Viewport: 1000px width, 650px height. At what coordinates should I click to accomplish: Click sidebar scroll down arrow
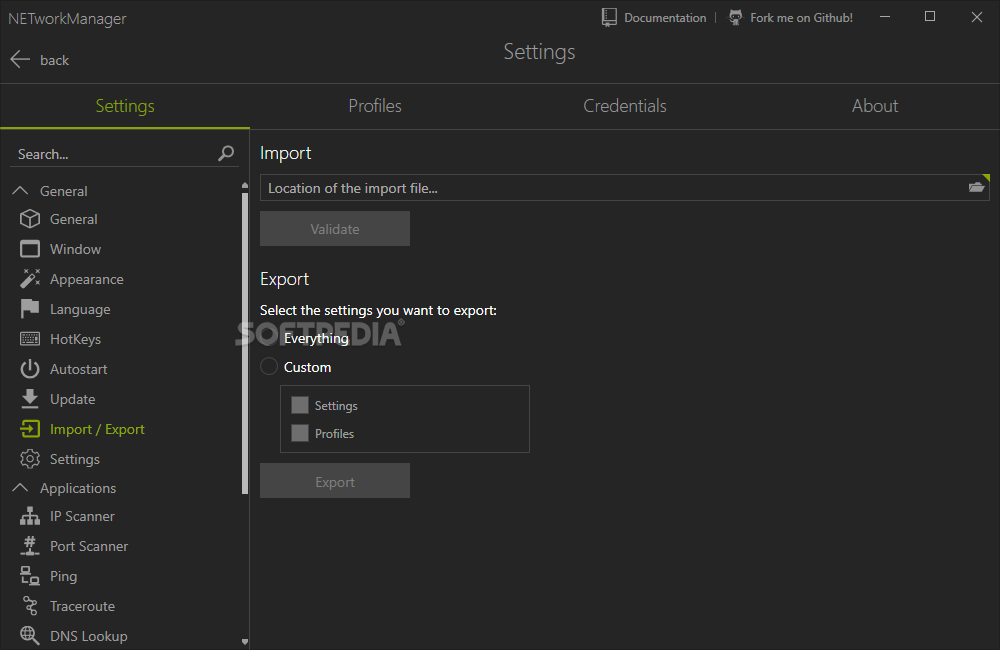245,642
